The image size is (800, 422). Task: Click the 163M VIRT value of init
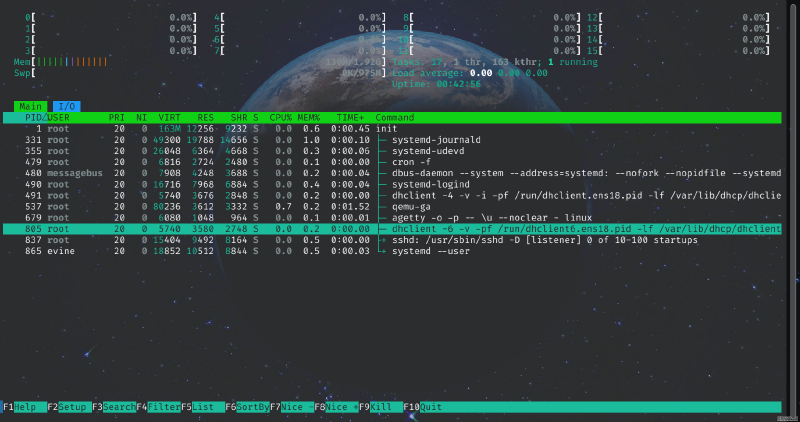point(169,129)
